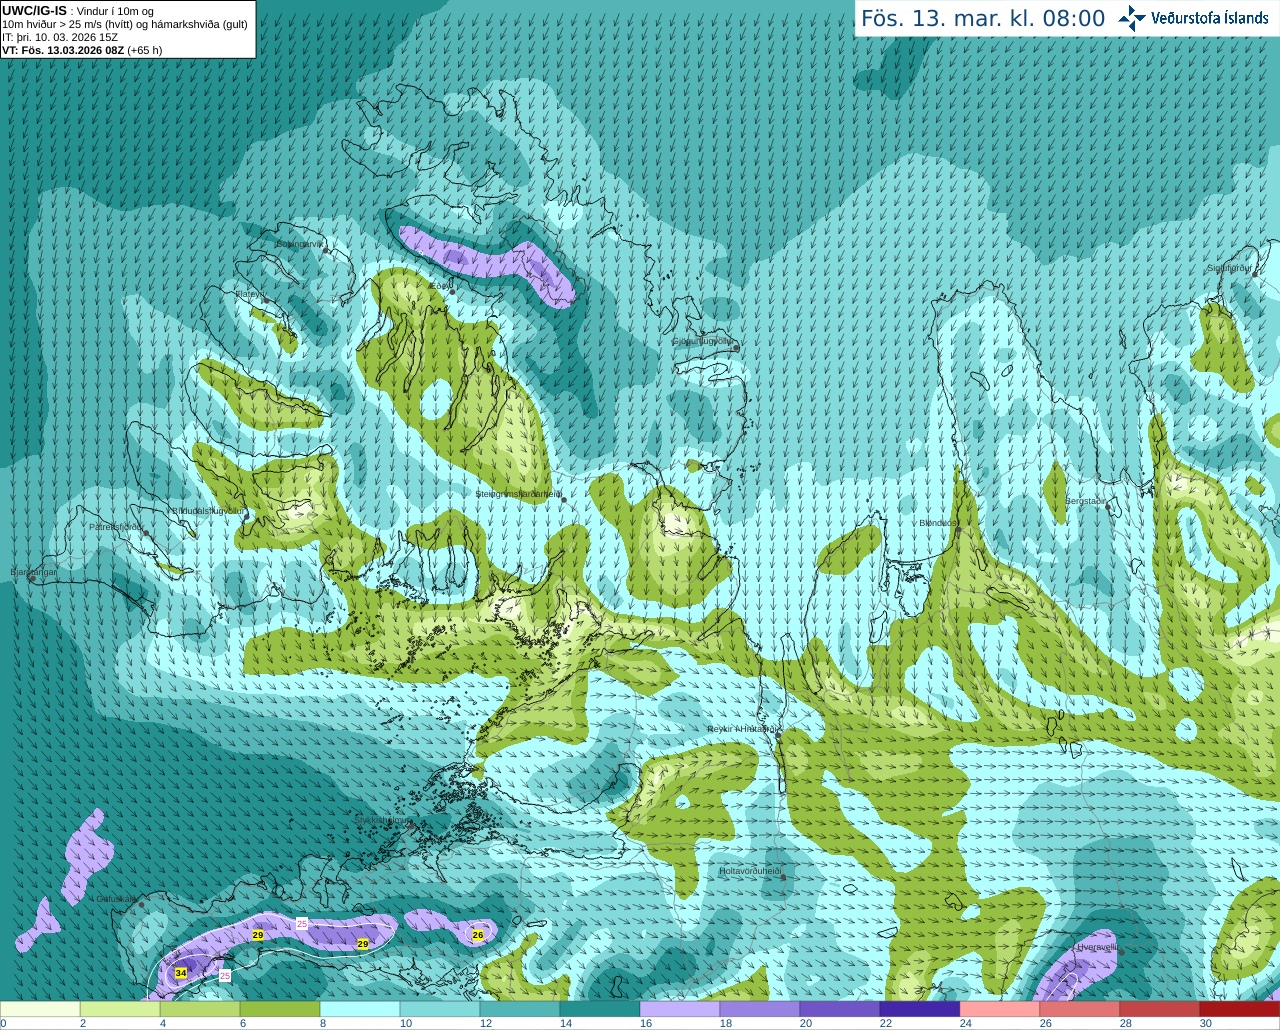
Task: Click the Bíldudalsflugvöllur station label
Action: 208,510
